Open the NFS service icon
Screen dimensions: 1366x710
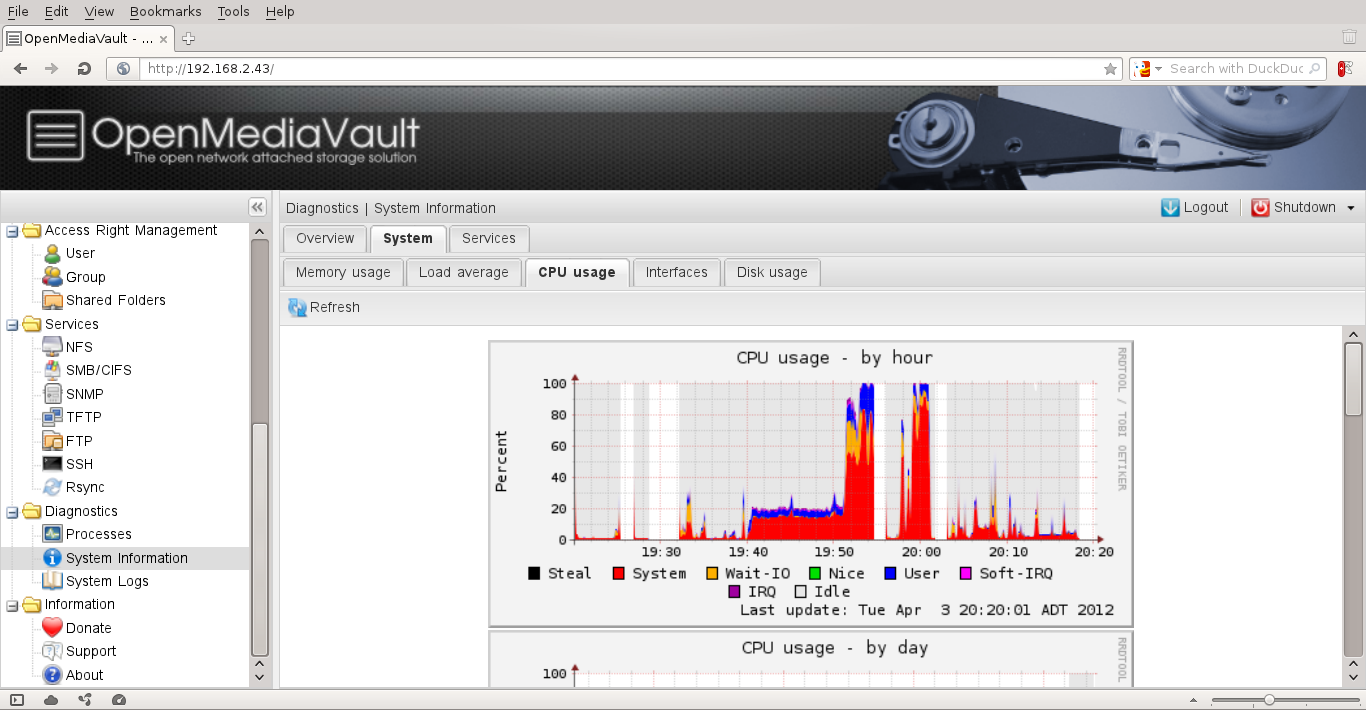coord(52,347)
